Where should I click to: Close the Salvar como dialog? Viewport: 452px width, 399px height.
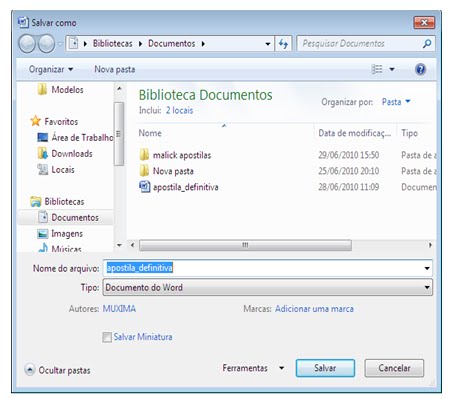[424, 22]
